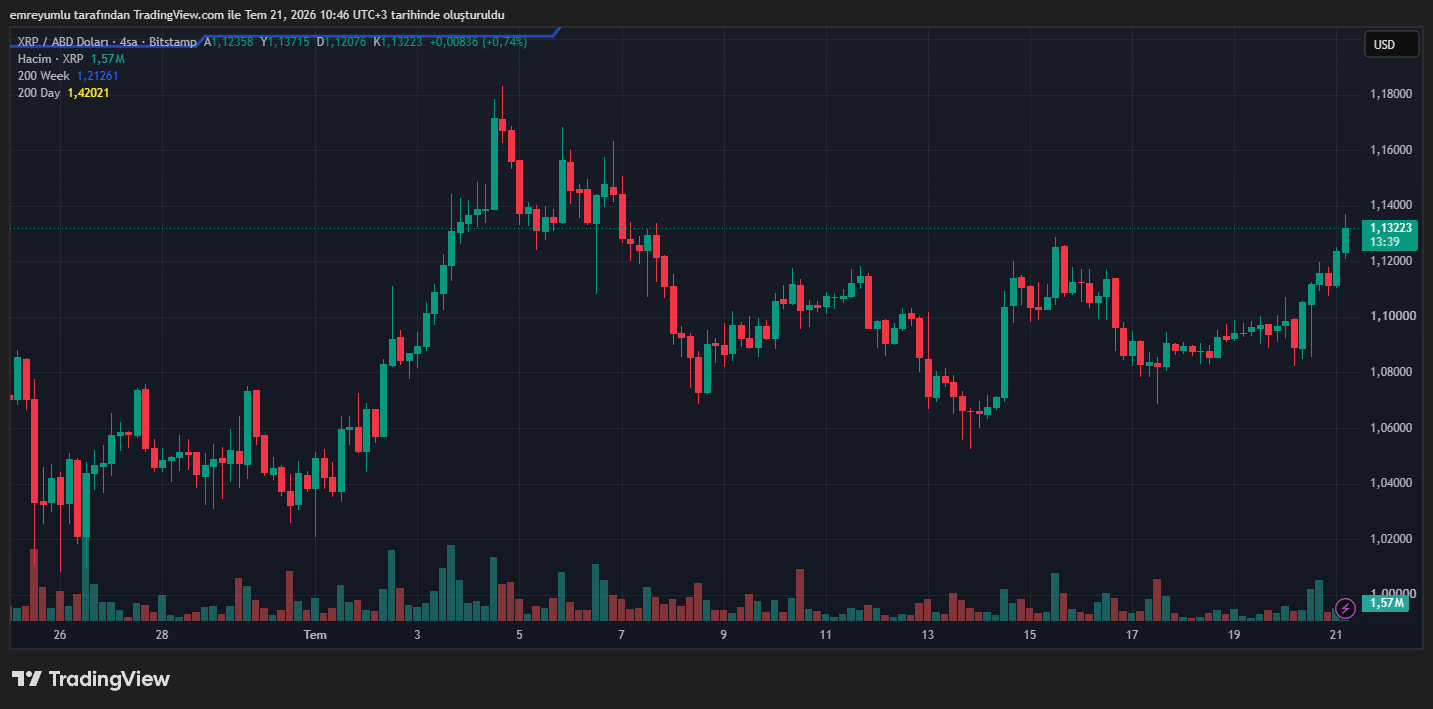Viewport: 1433px width, 709px height.
Task: Click the change value +0,00836 (+0,74%)
Action: [x=478, y=42]
